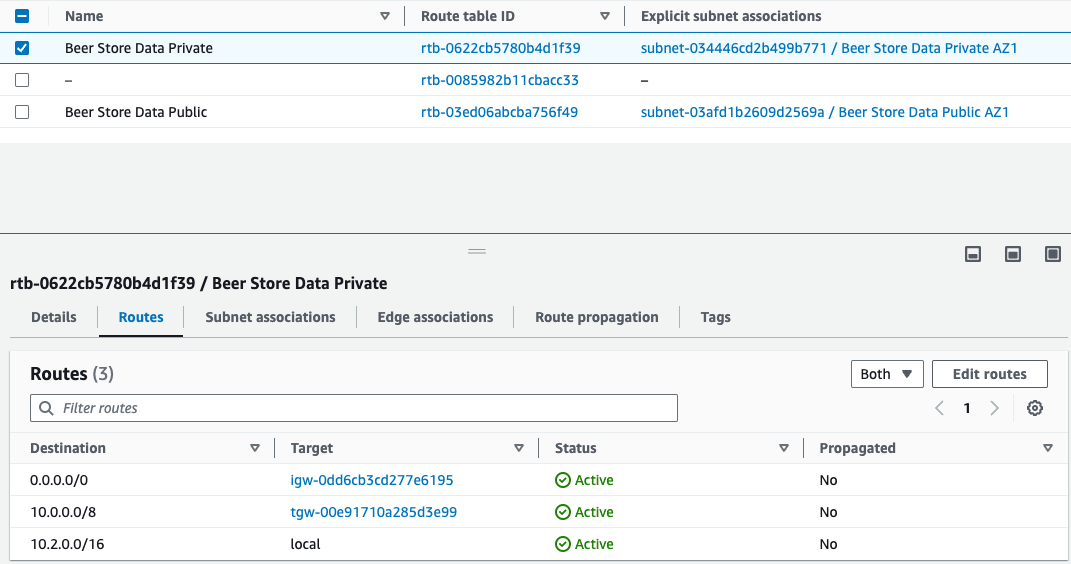Click the Filter routes search field
Image resolution: width=1071 pixels, height=564 pixels.
pyautogui.click(x=354, y=408)
